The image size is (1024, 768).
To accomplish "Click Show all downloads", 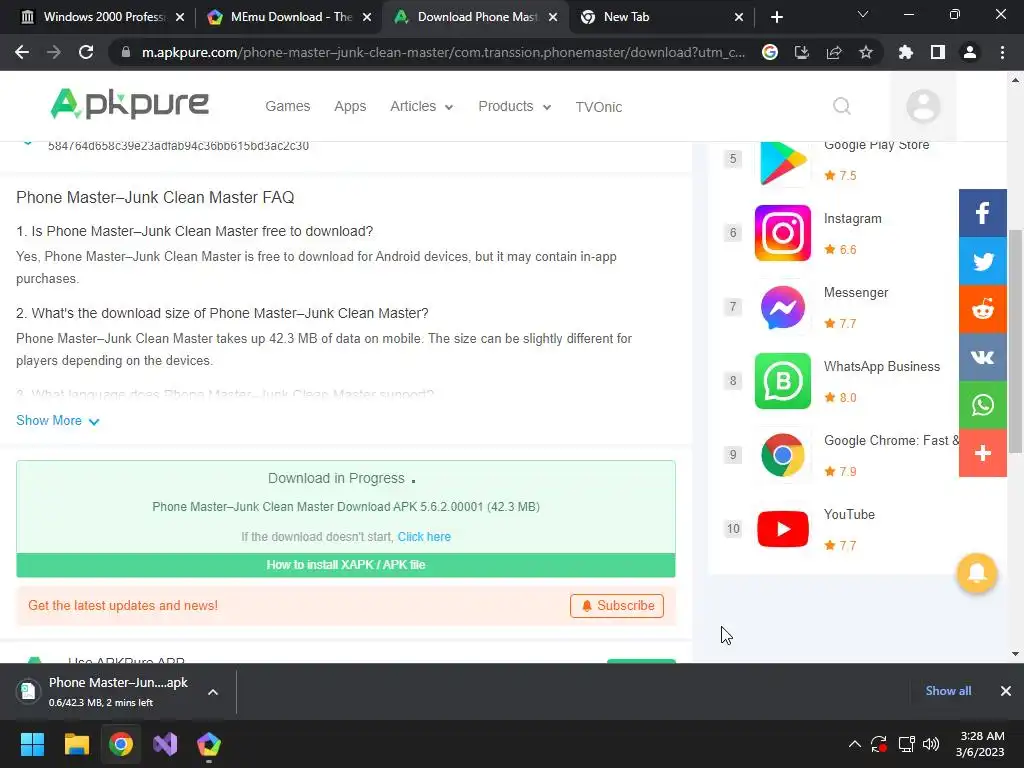I will pos(948,691).
